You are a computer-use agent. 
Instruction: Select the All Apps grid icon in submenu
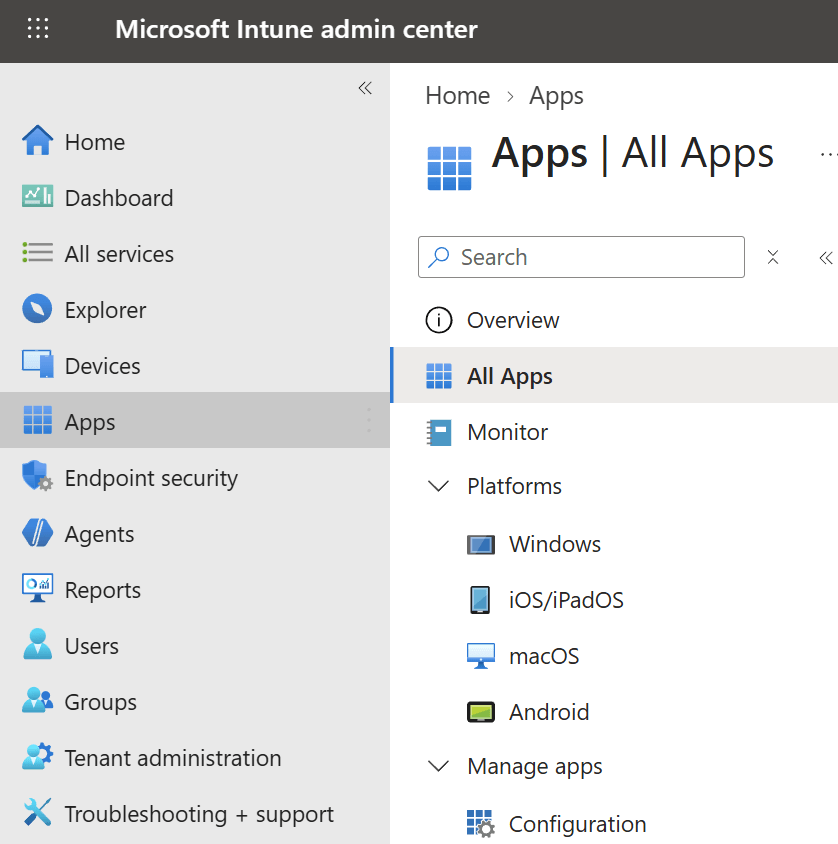point(439,376)
